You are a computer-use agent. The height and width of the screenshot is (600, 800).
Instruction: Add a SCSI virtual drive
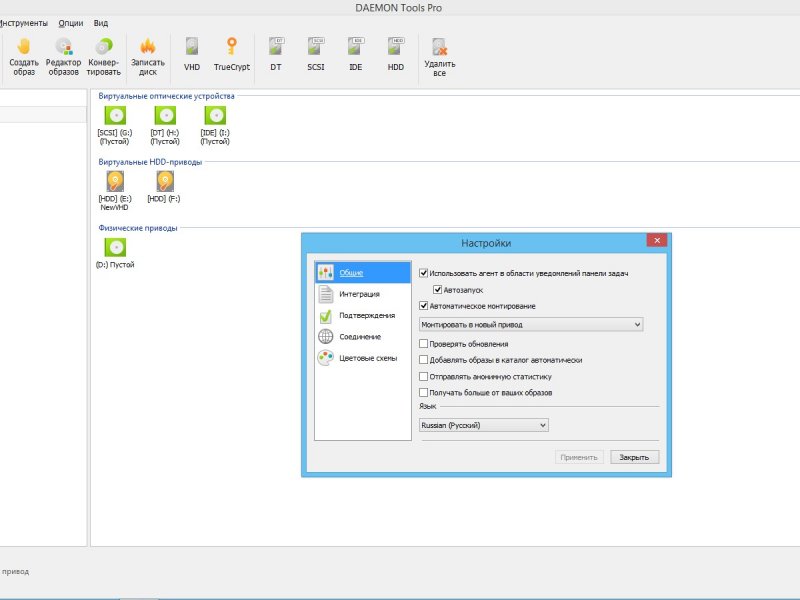316,54
